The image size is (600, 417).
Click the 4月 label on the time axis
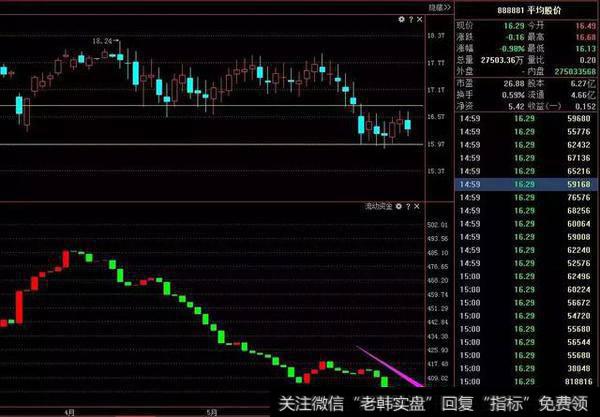coord(69,412)
